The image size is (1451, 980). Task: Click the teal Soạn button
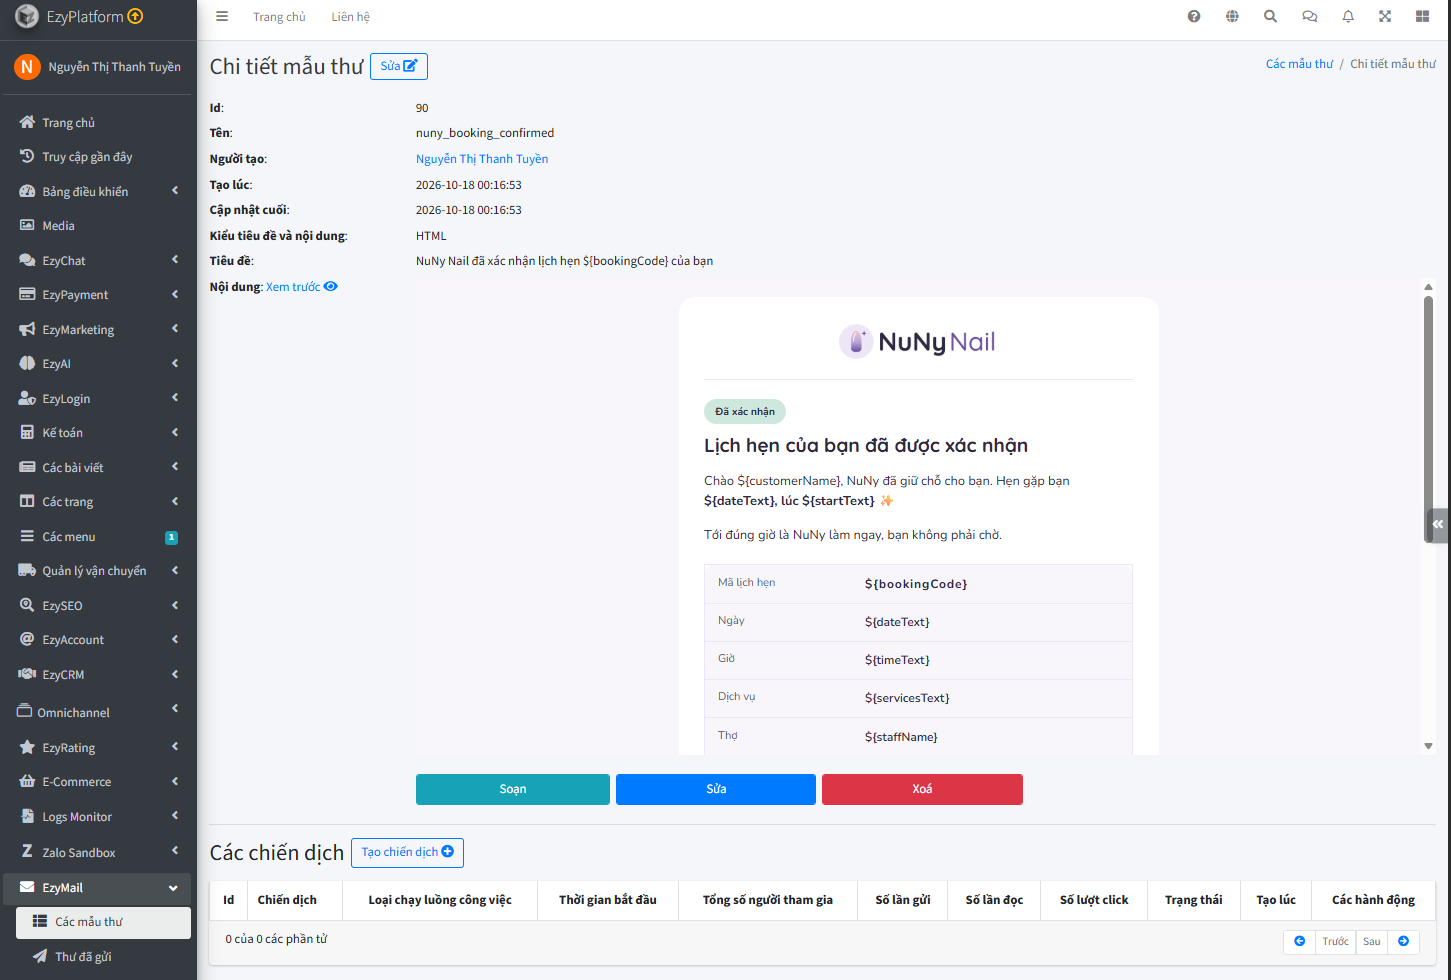coord(513,789)
